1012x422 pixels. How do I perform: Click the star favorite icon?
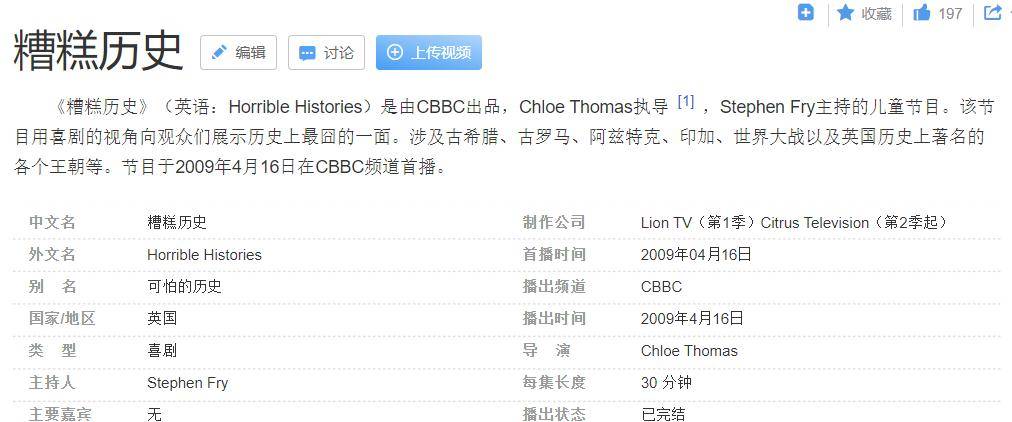845,13
